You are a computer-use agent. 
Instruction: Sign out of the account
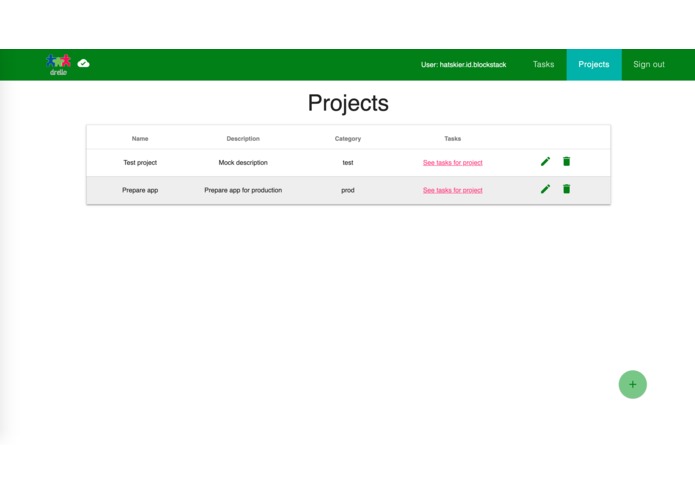(x=649, y=64)
